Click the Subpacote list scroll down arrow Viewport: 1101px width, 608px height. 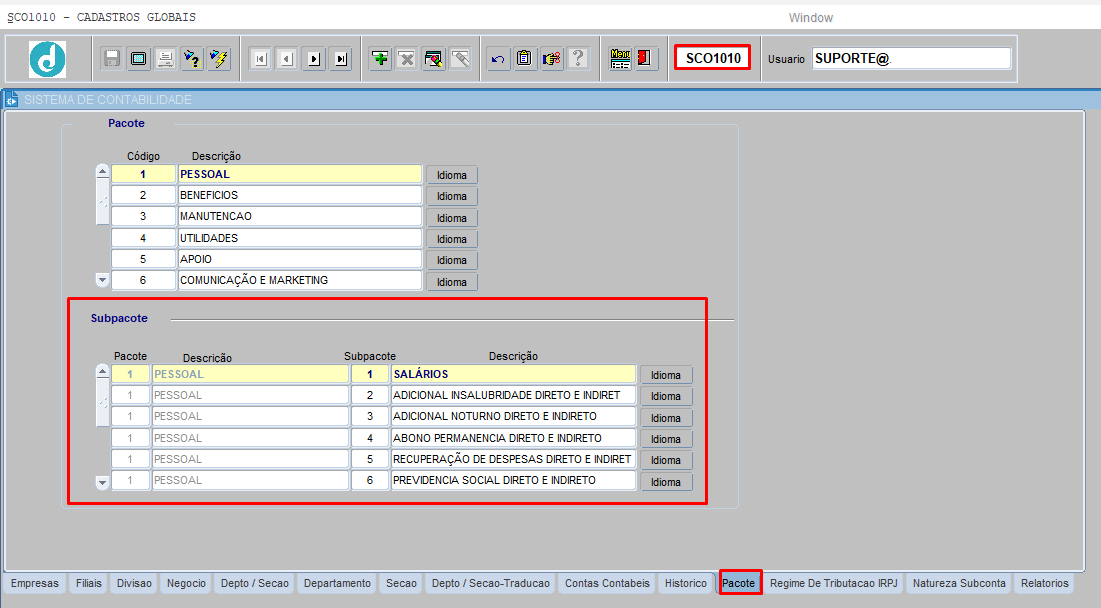pos(103,482)
